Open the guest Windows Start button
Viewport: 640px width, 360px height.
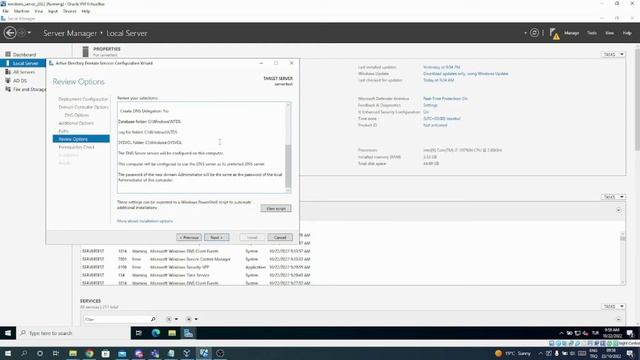[x=8, y=333]
